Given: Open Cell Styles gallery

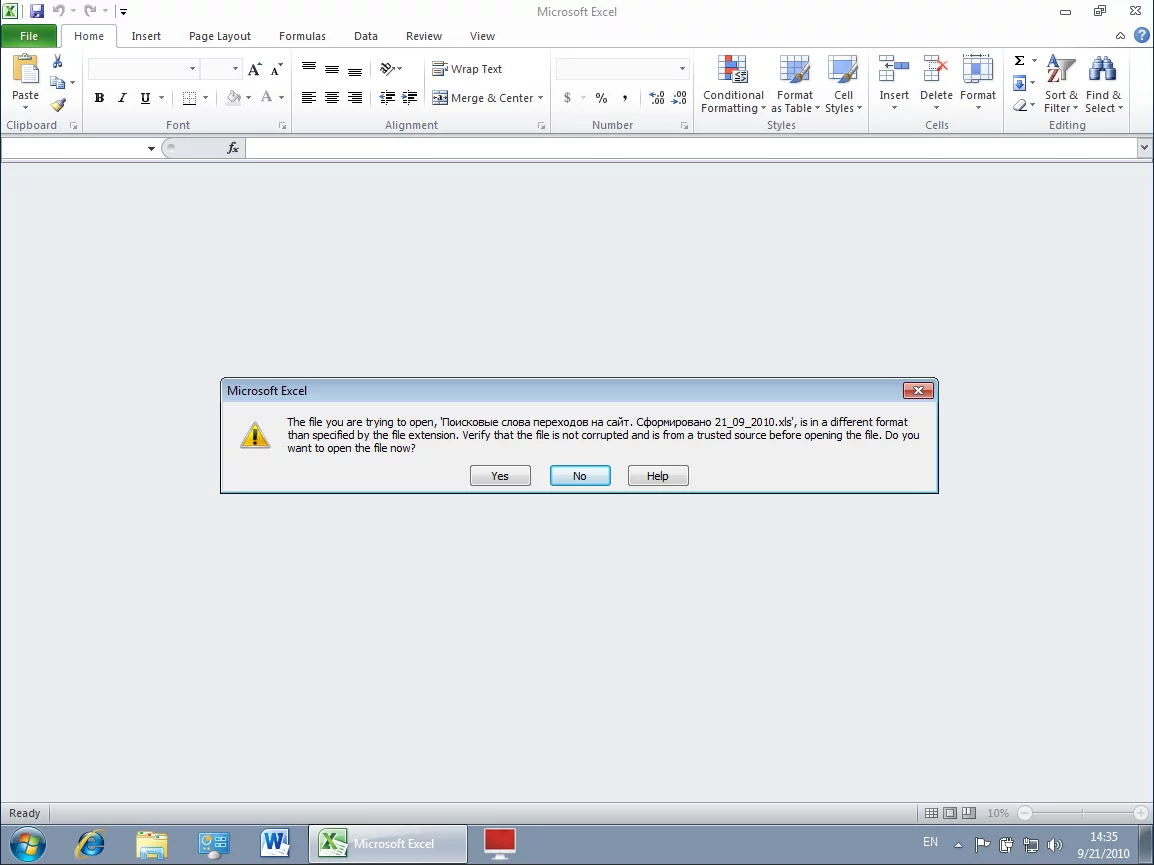Looking at the screenshot, I should (x=843, y=85).
